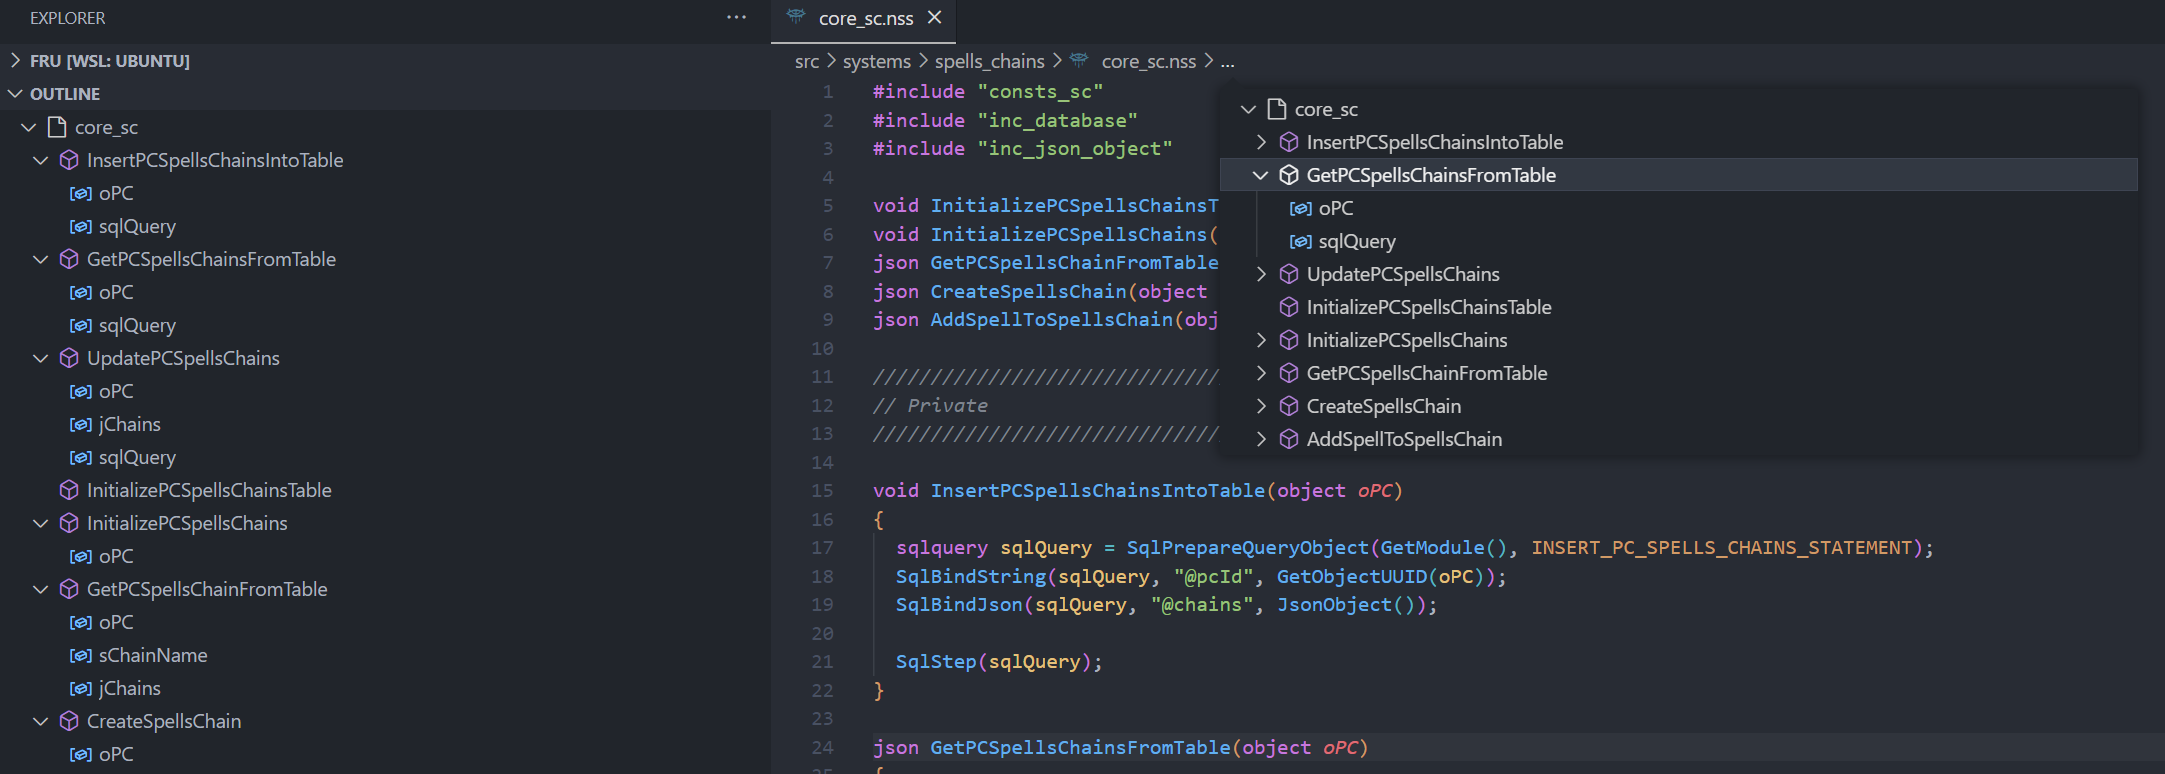Click the SqlStep call on line 21
This screenshot has width=2165, height=774.
[x=936, y=662]
